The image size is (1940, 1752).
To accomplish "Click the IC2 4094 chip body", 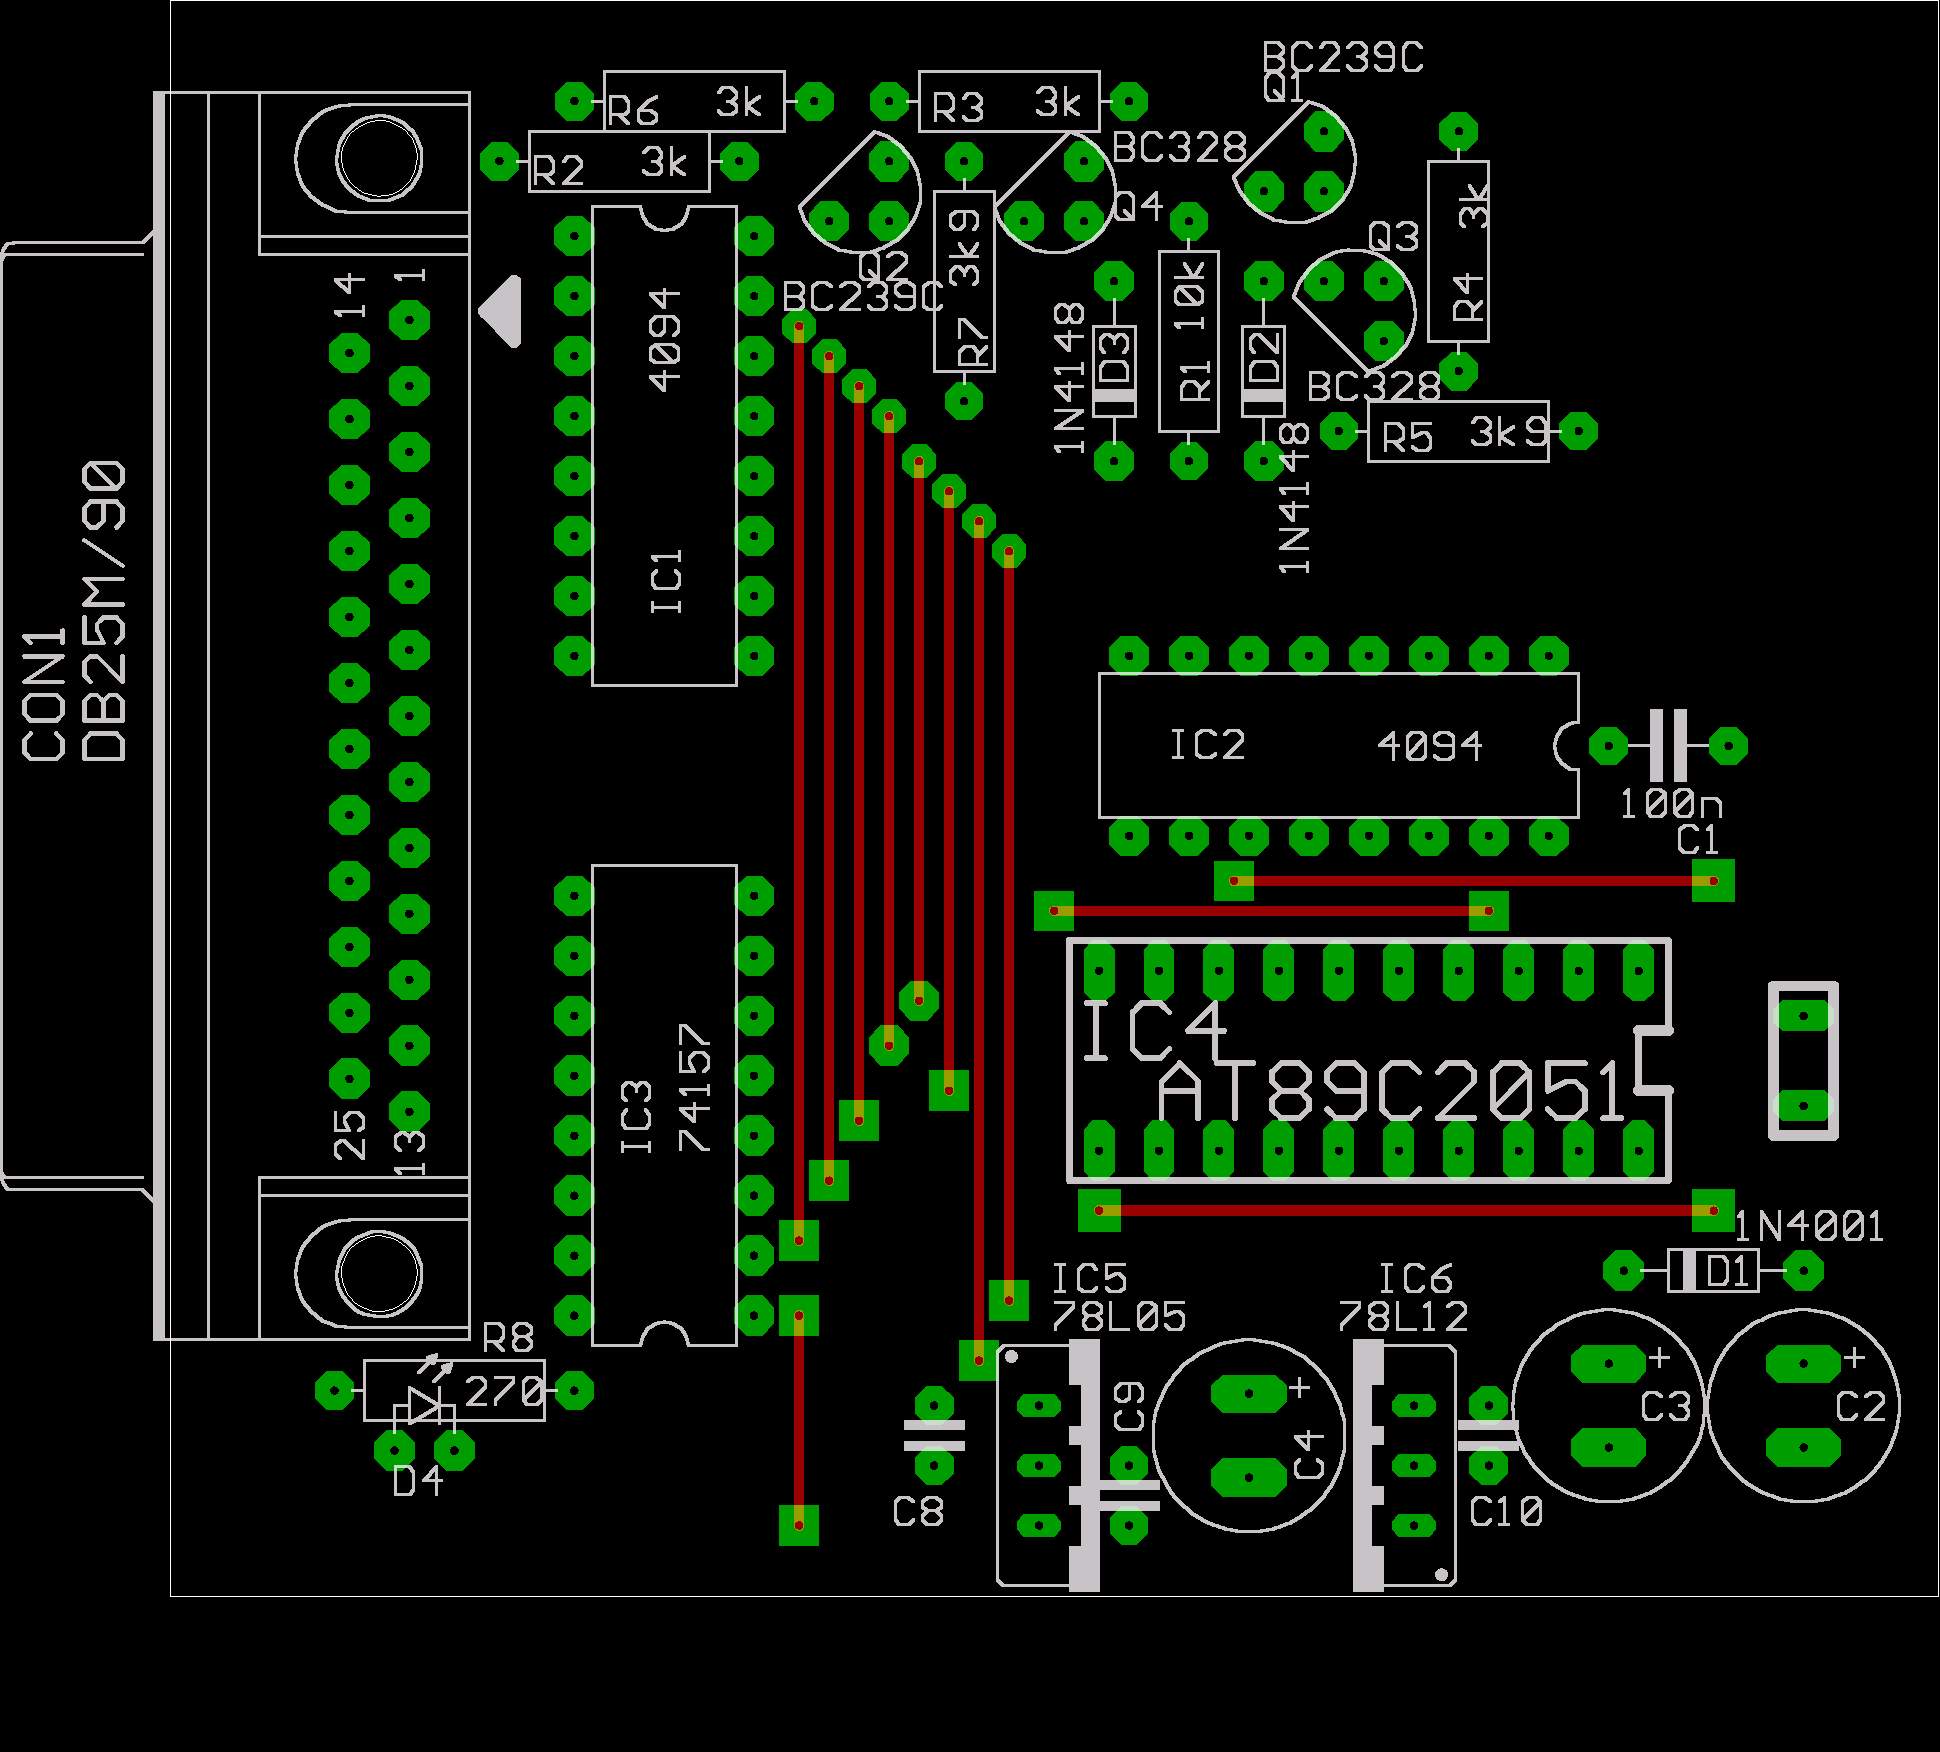I will [1337, 746].
